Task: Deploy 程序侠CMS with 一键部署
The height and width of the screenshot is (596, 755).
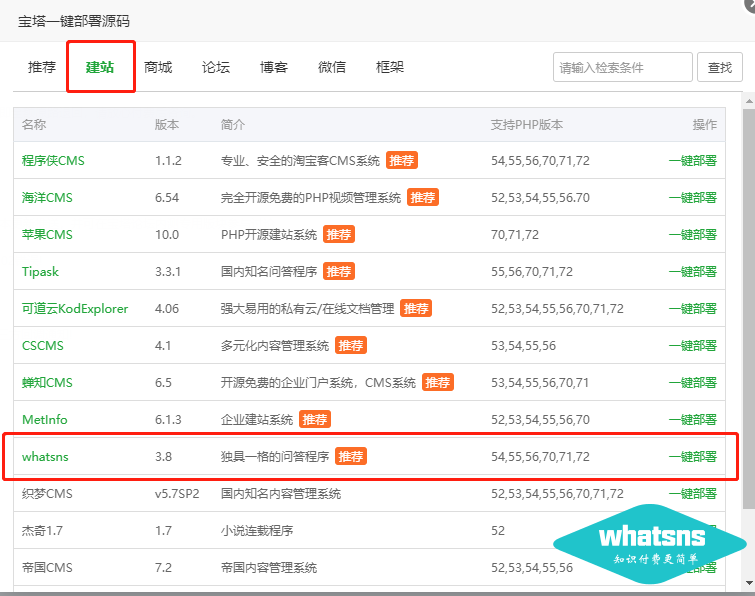Action: [692, 161]
